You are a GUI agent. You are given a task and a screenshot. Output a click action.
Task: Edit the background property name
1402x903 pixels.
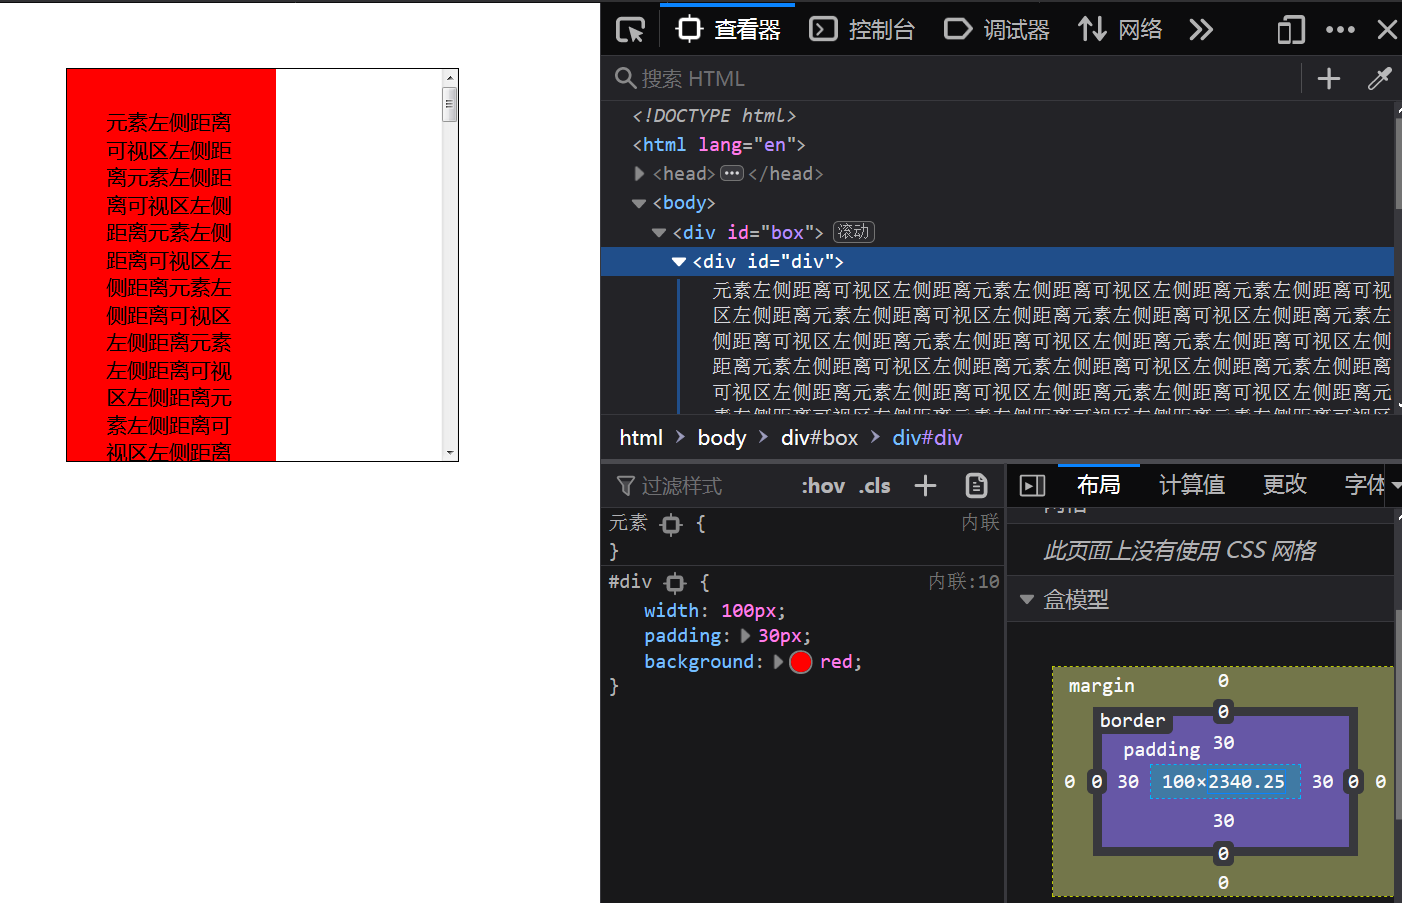point(698,662)
